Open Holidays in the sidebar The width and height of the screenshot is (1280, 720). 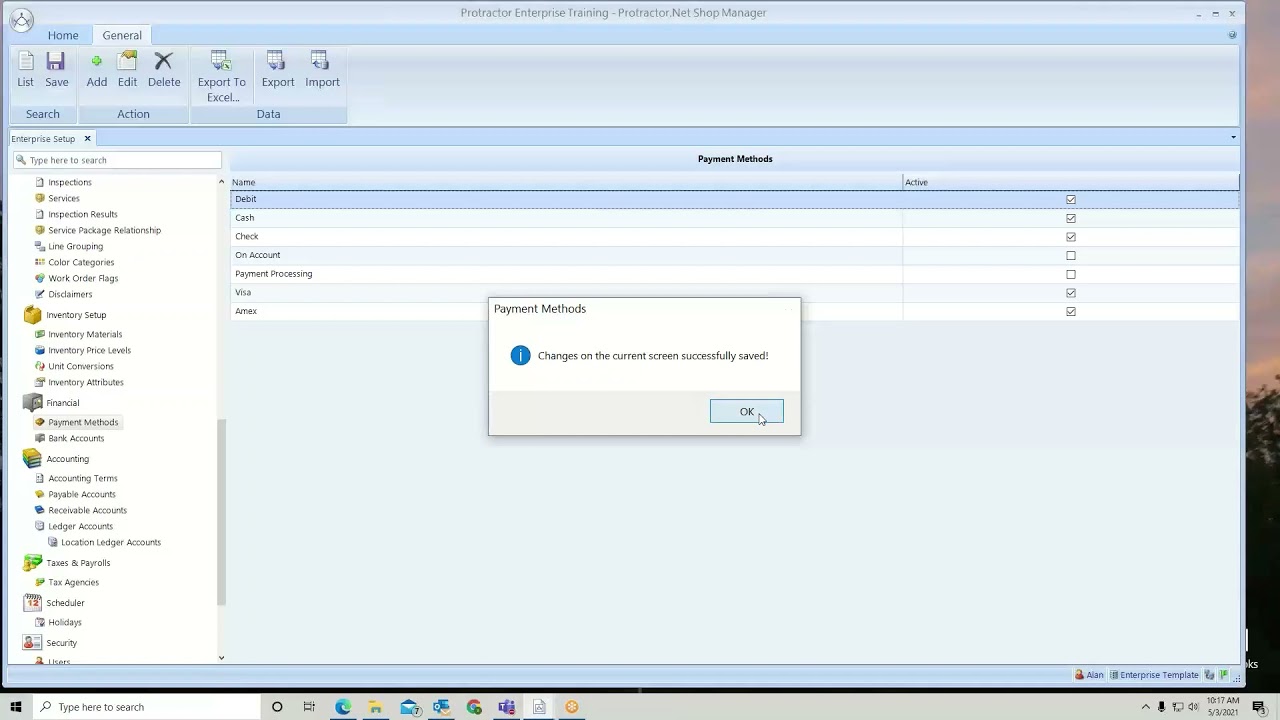(65, 622)
